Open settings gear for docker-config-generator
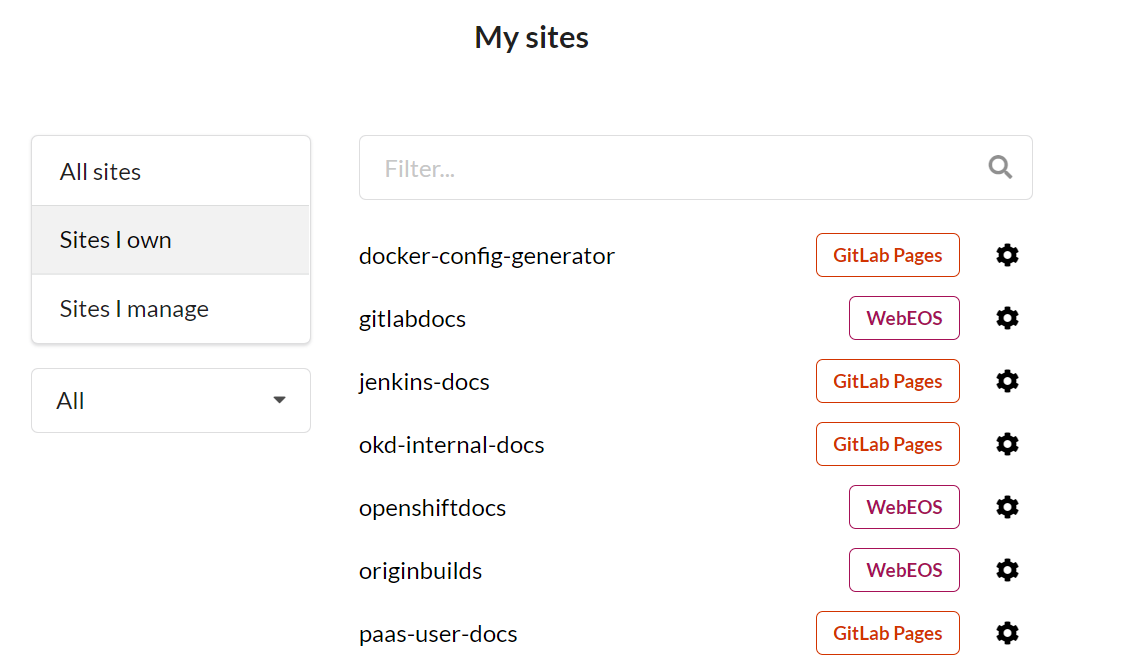Image resolution: width=1141 pixels, height=663 pixels. click(x=1007, y=255)
